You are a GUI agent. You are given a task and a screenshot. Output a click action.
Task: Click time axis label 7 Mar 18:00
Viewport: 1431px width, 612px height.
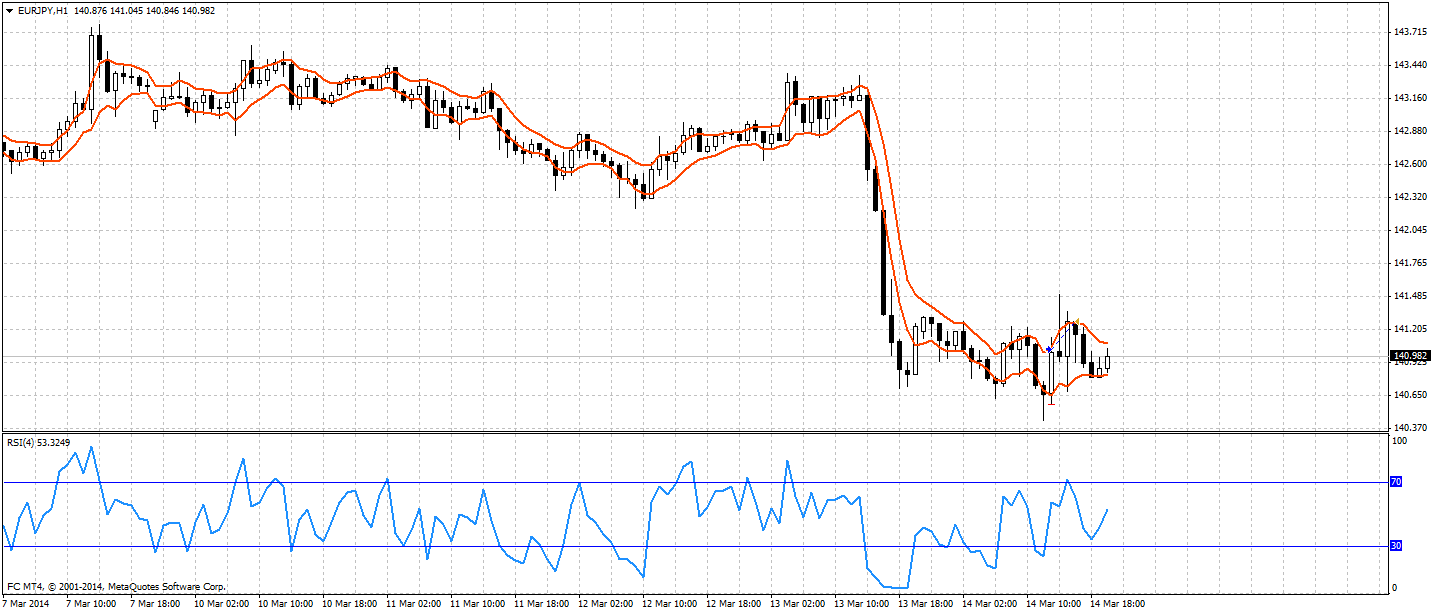tap(155, 604)
